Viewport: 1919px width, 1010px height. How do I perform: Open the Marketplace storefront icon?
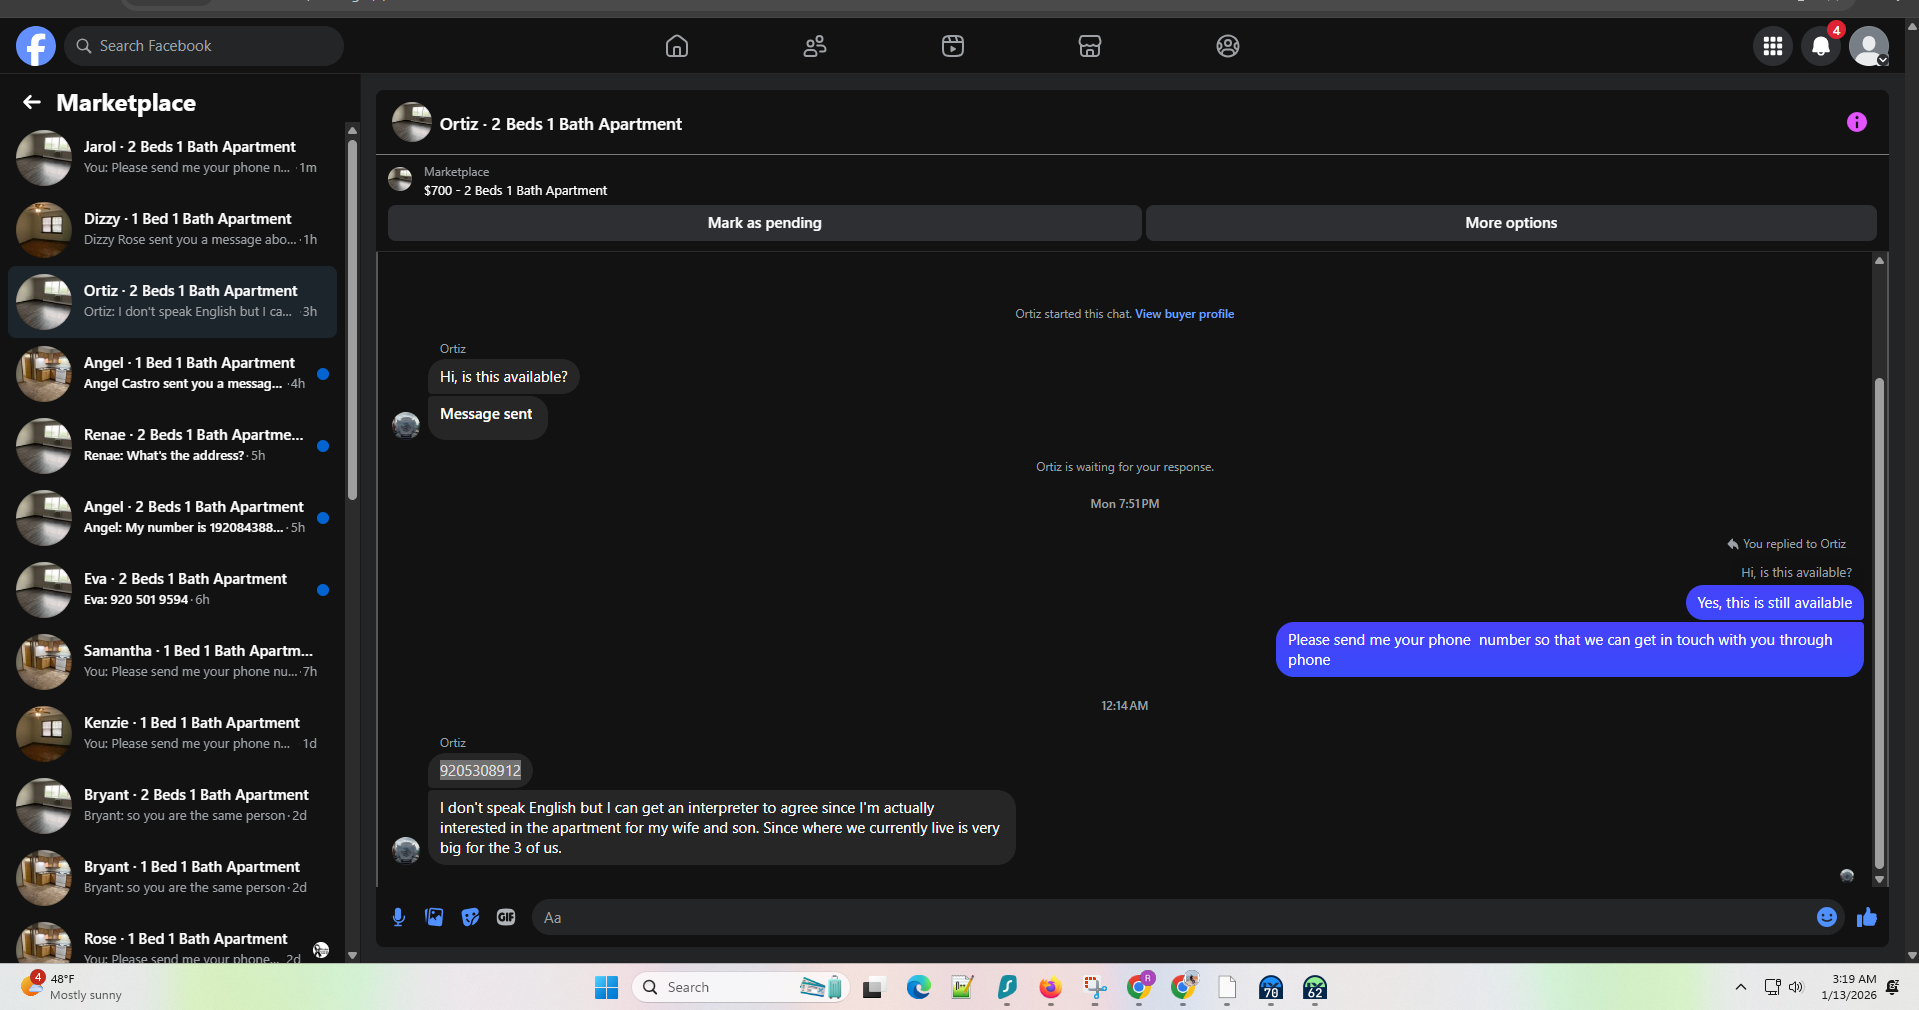(1090, 46)
